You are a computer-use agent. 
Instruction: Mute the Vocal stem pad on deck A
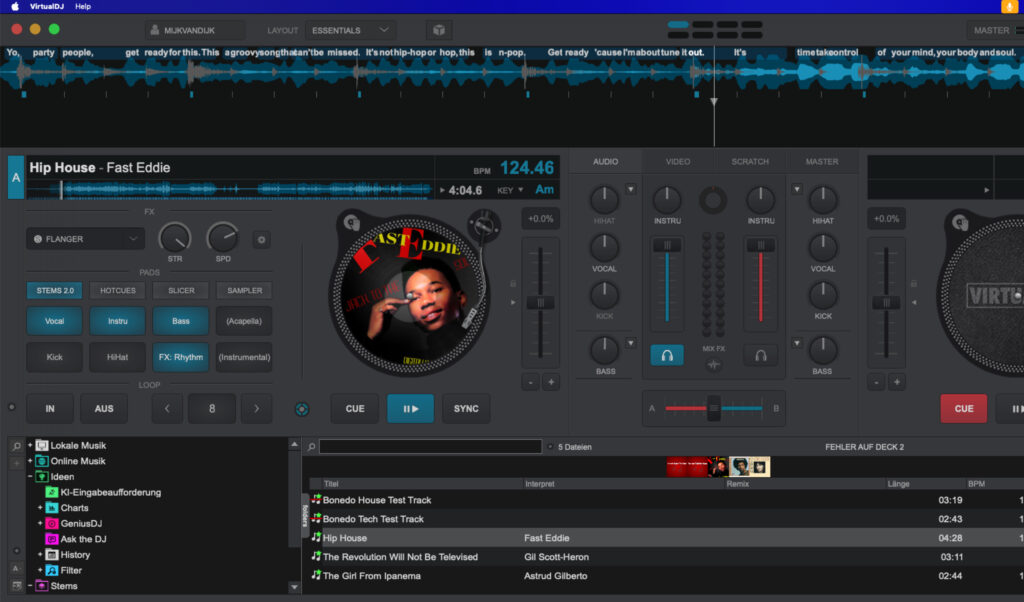pos(54,321)
